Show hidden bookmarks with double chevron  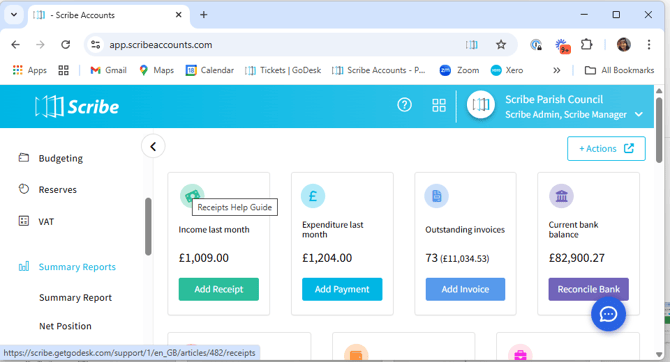(x=556, y=70)
